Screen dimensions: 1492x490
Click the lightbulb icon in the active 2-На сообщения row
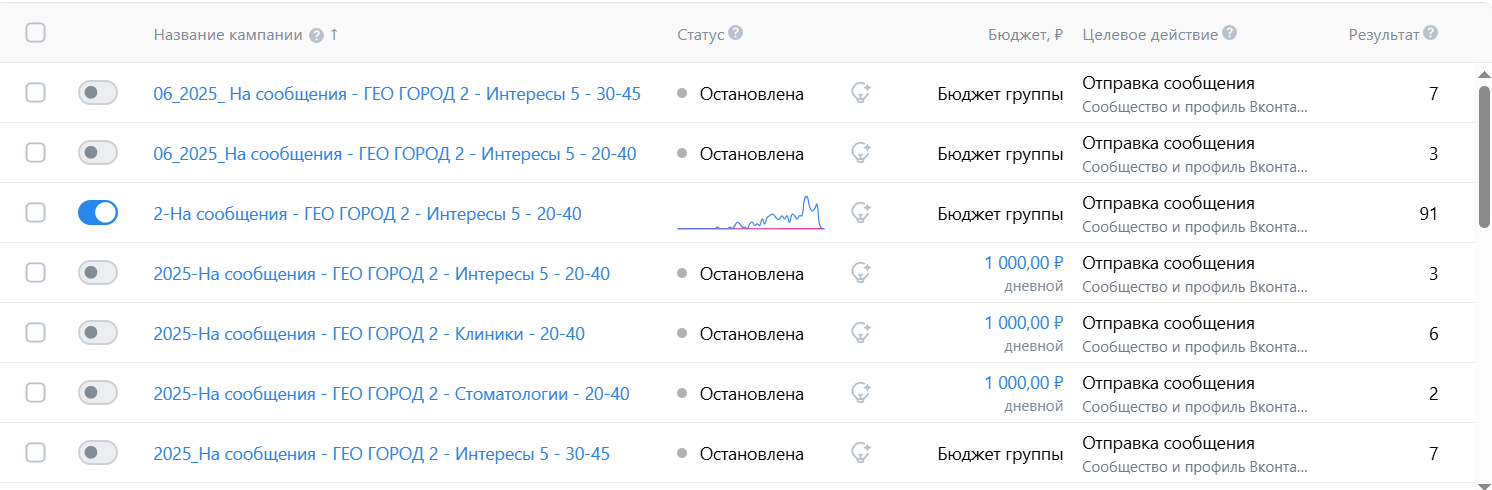pos(860,213)
